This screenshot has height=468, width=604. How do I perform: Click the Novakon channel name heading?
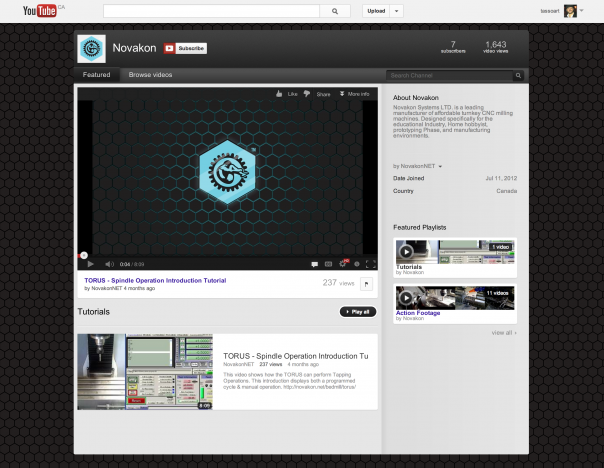pos(134,48)
